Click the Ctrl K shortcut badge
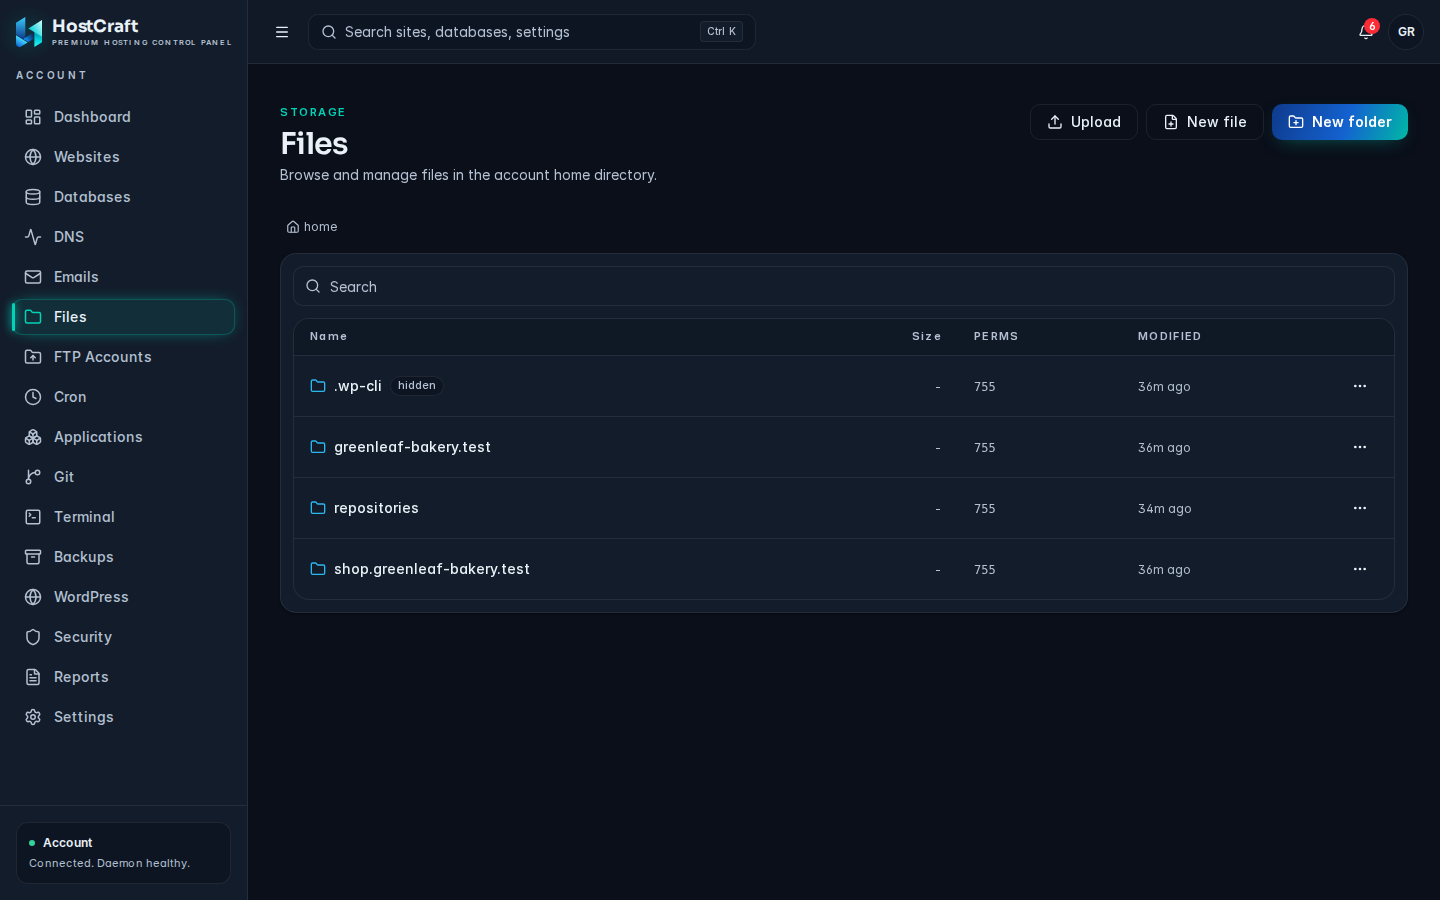This screenshot has height=900, width=1440. tap(721, 32)
